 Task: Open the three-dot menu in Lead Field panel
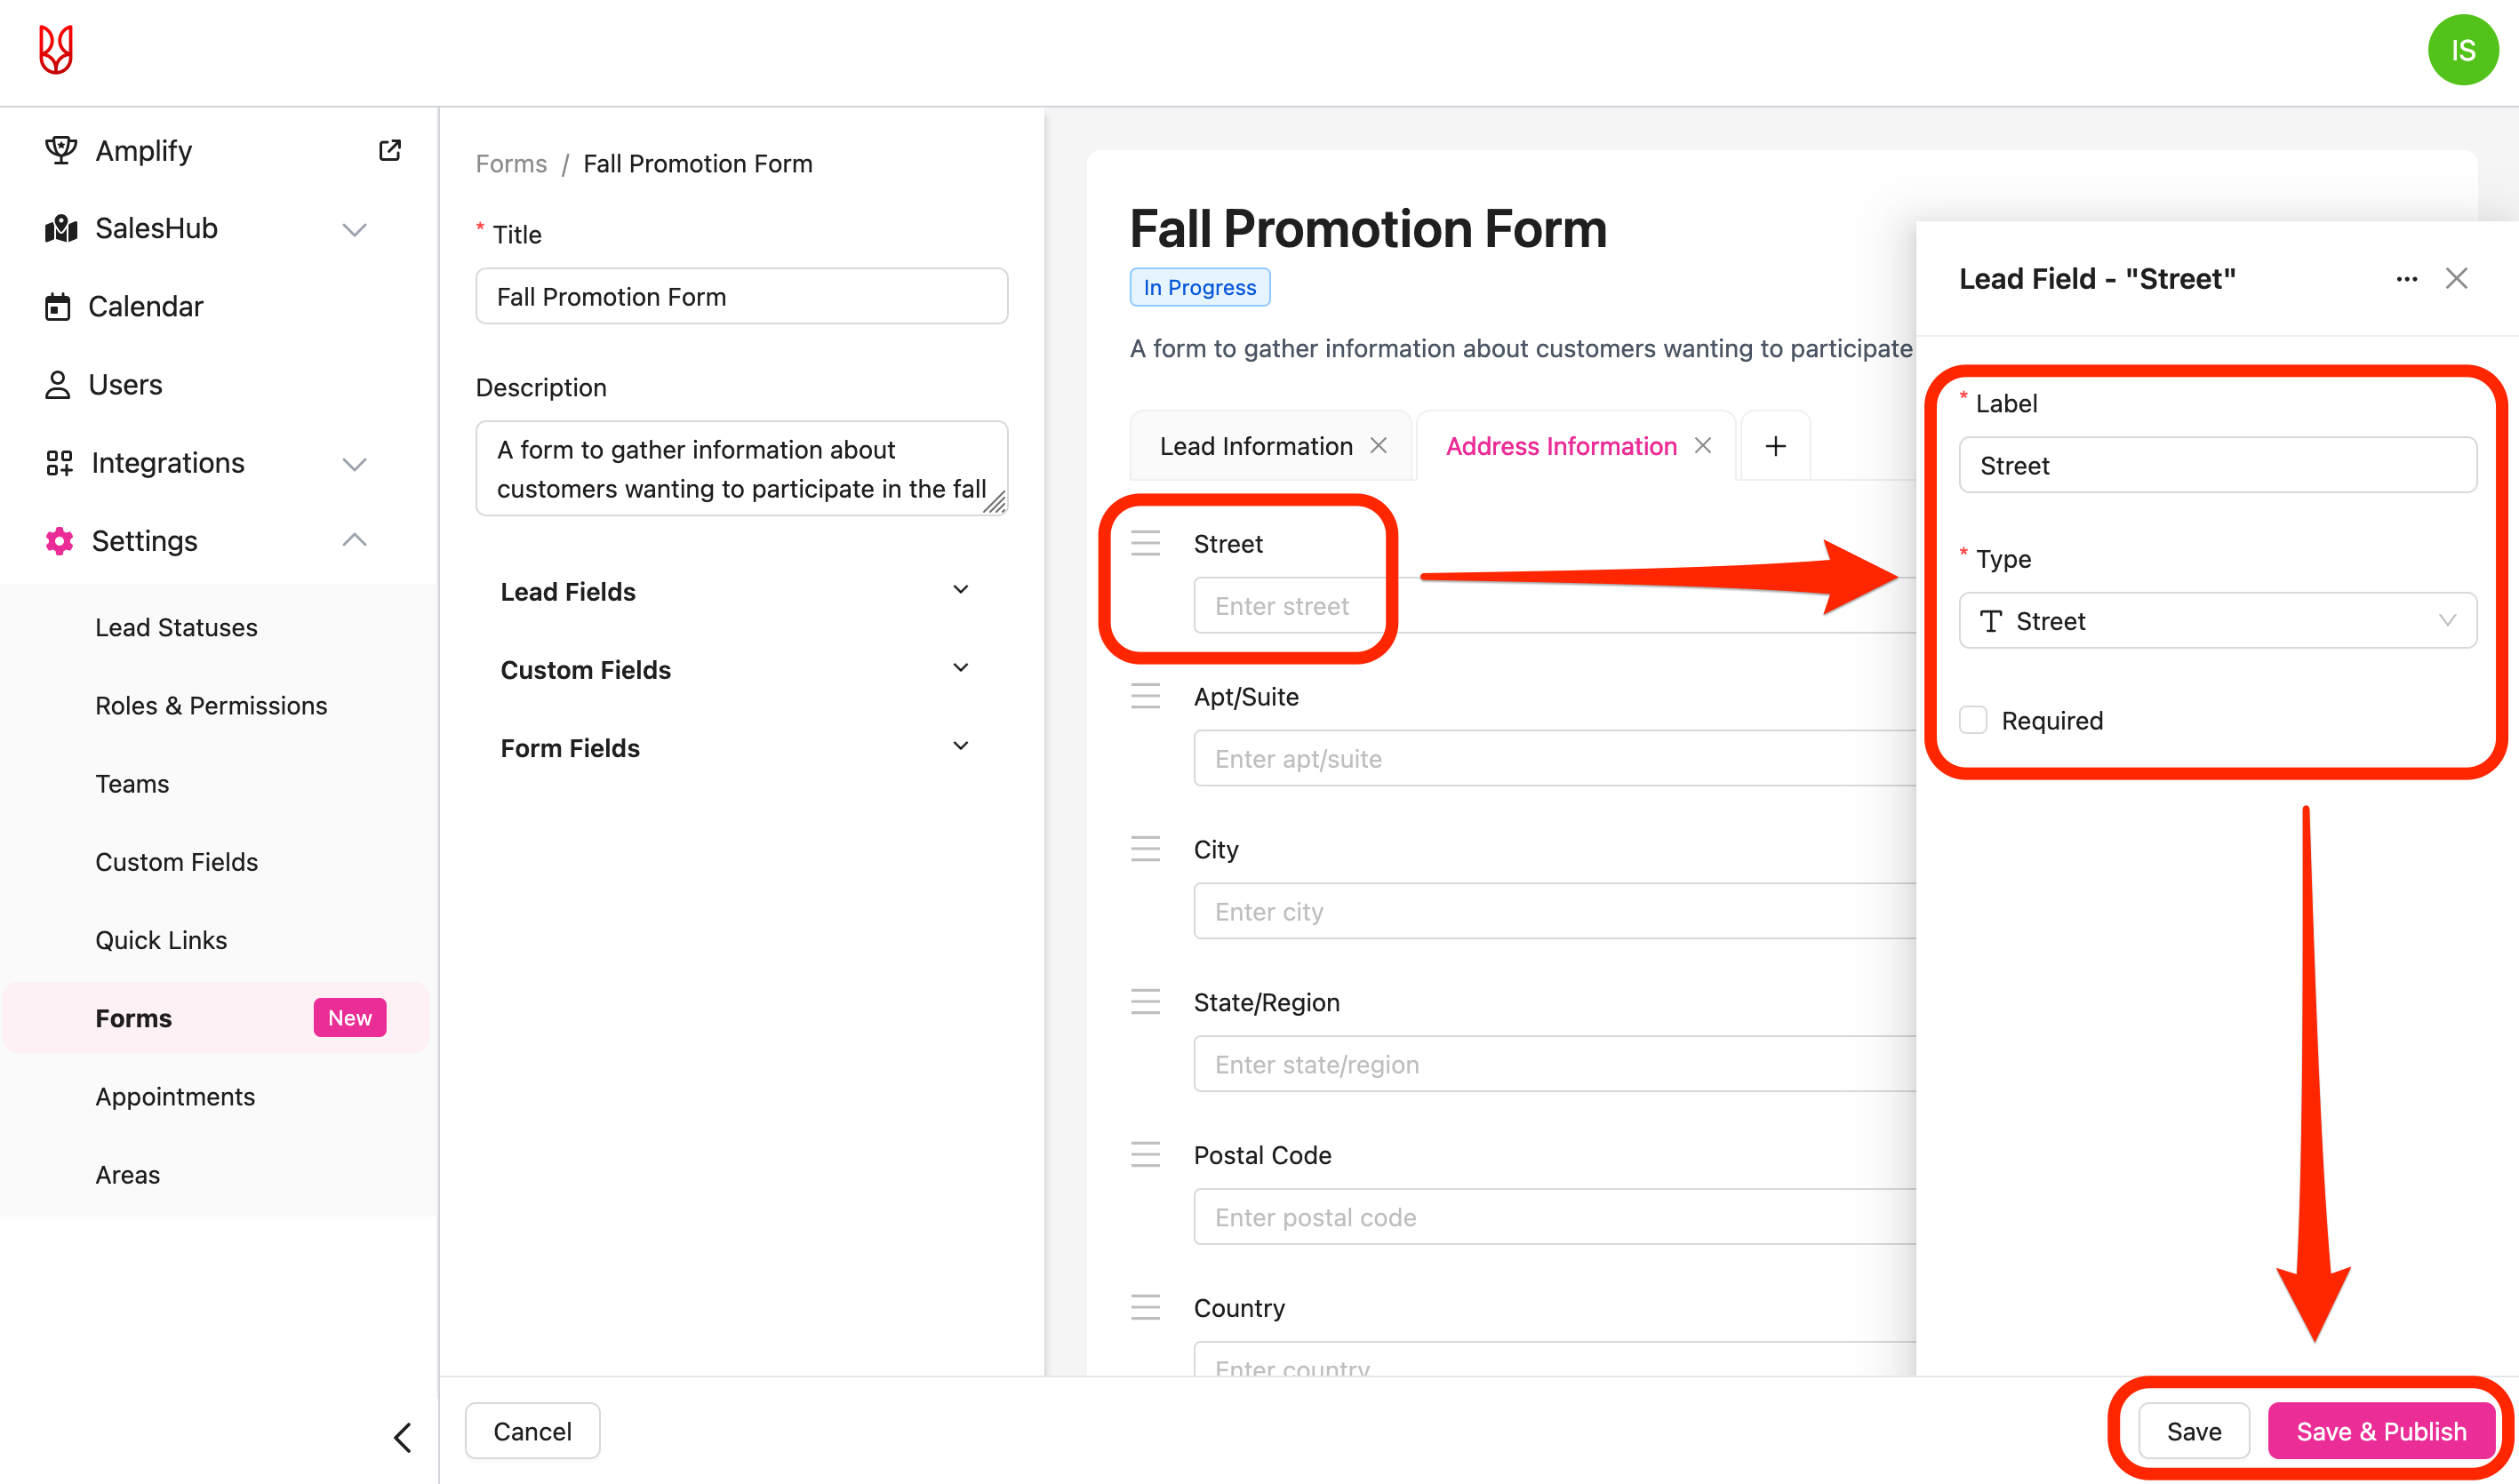pos(2406,279)
